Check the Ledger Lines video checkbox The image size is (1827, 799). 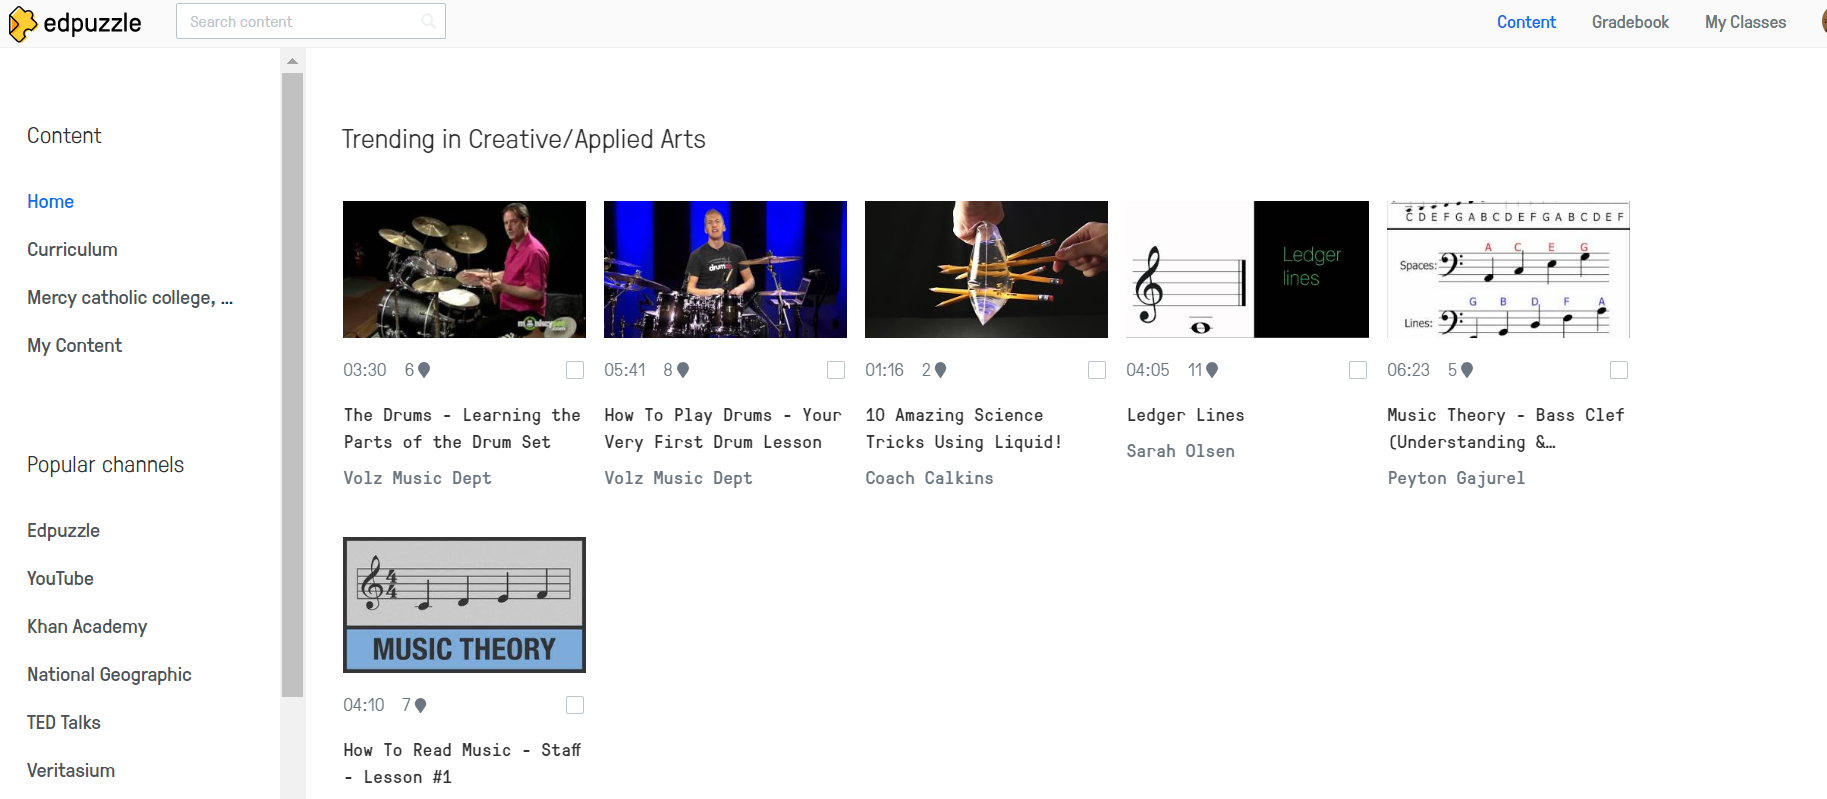pos(1358,370)
